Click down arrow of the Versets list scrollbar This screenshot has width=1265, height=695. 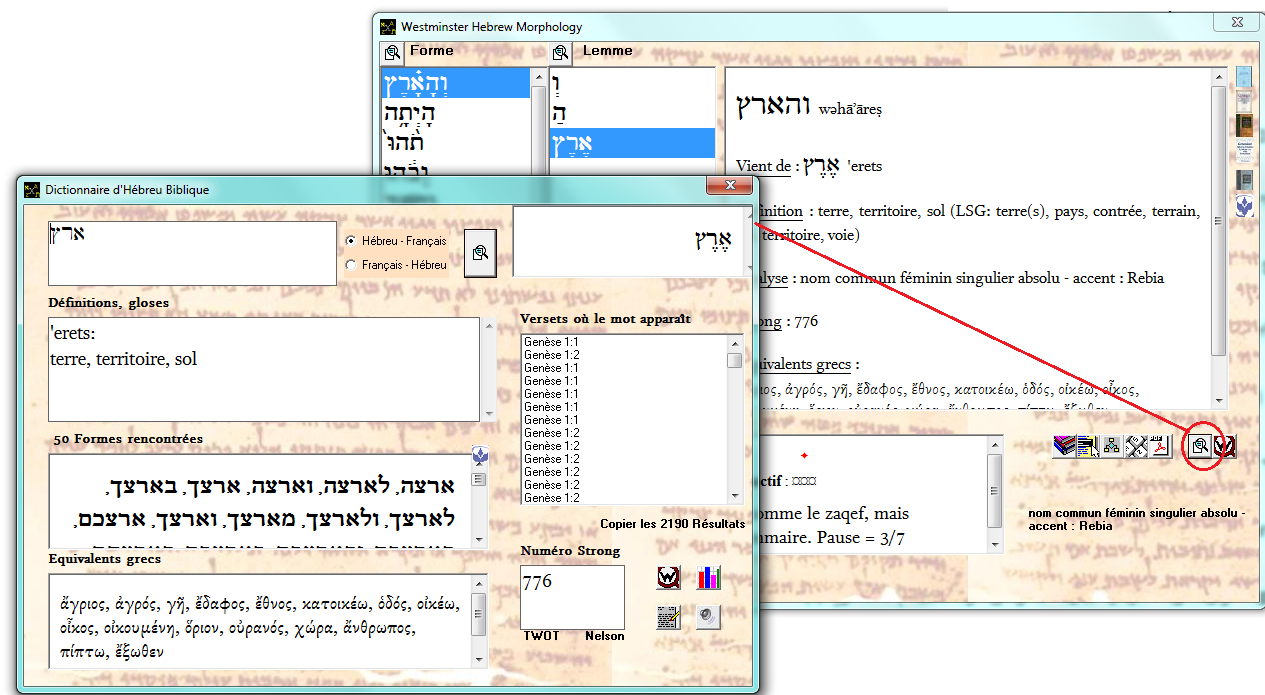(x=735, y=496)
